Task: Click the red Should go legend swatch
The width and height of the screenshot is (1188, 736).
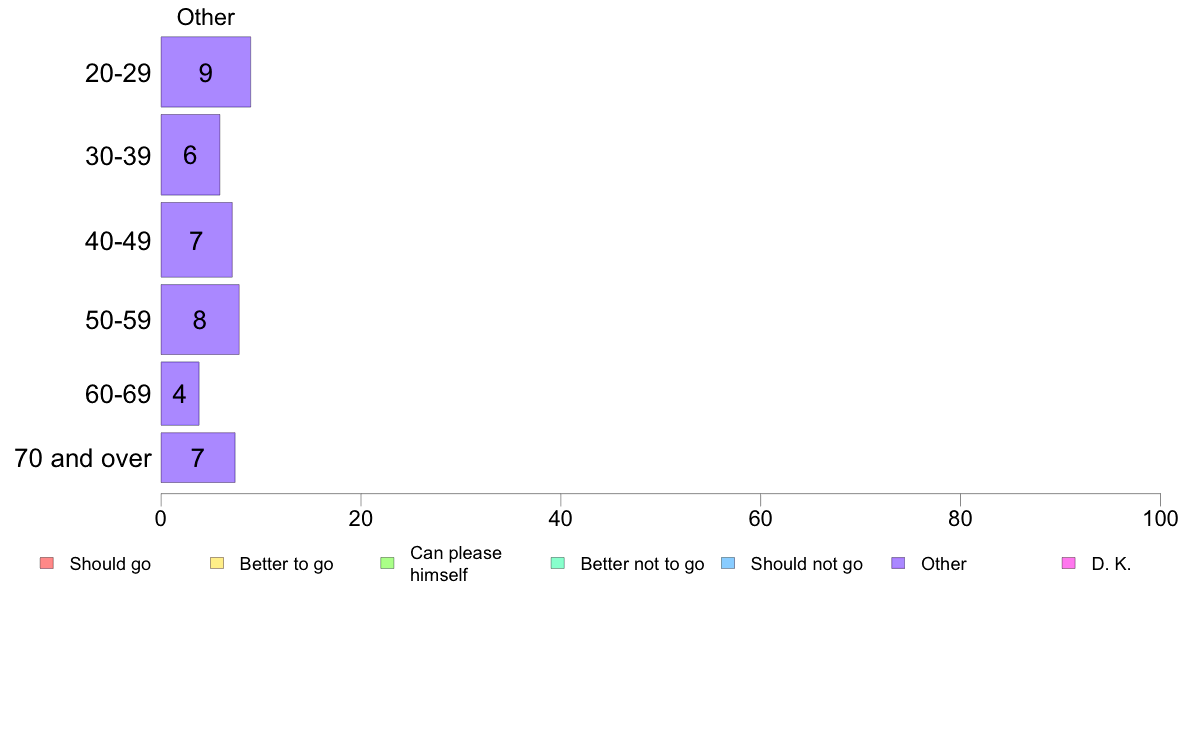Action: (47, 563)
